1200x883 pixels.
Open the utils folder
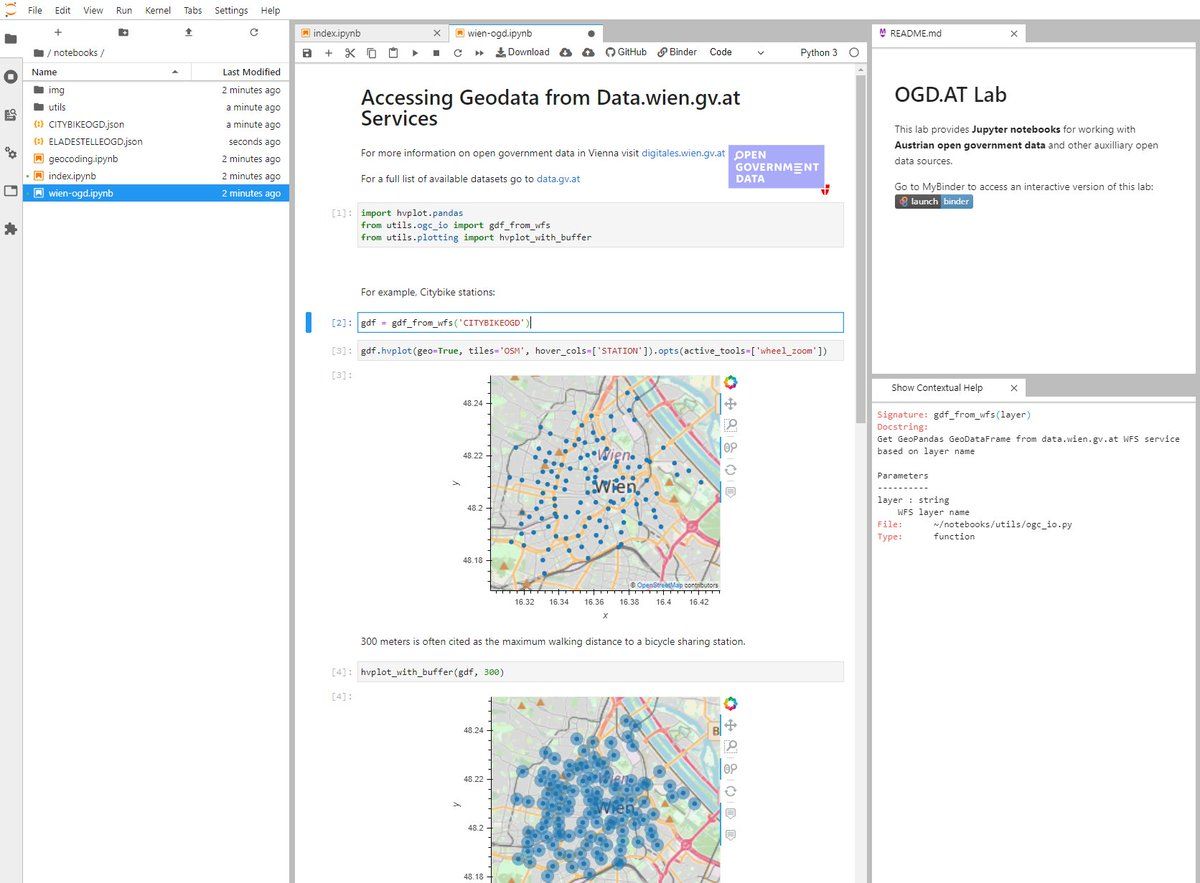(156, 107)
